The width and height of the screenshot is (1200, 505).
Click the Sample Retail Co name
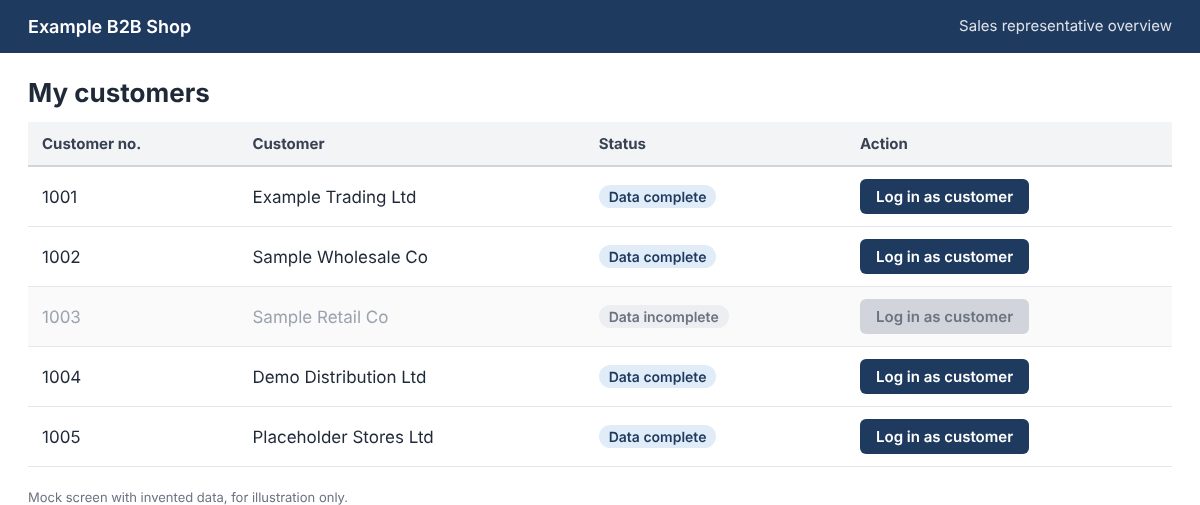(320, 317)
